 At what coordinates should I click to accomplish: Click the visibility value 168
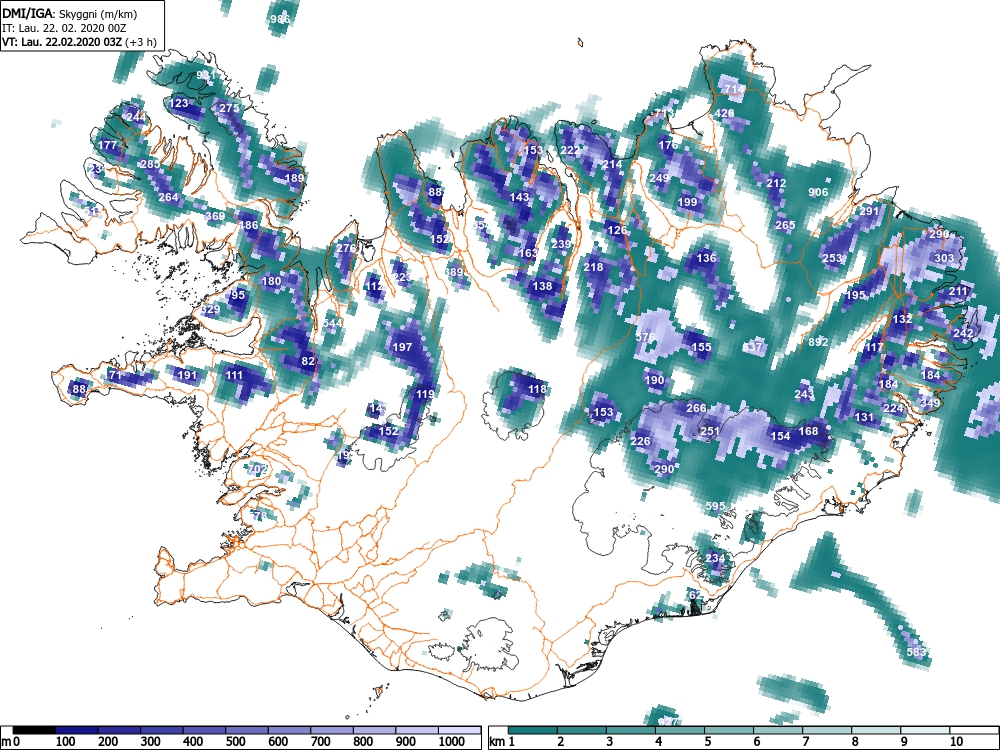[809, 431]
